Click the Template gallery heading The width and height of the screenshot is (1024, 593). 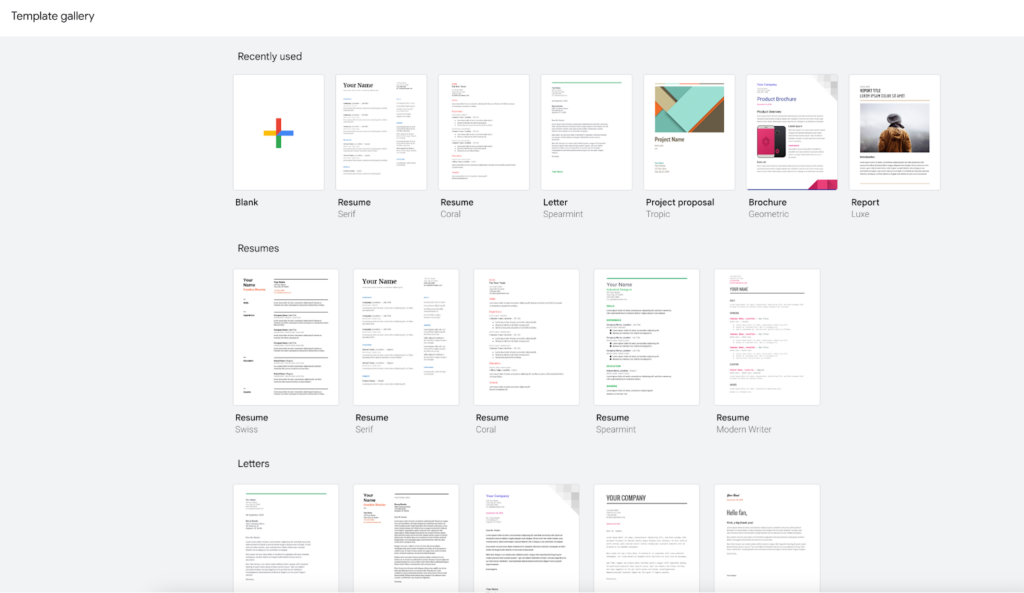(53, 16)
